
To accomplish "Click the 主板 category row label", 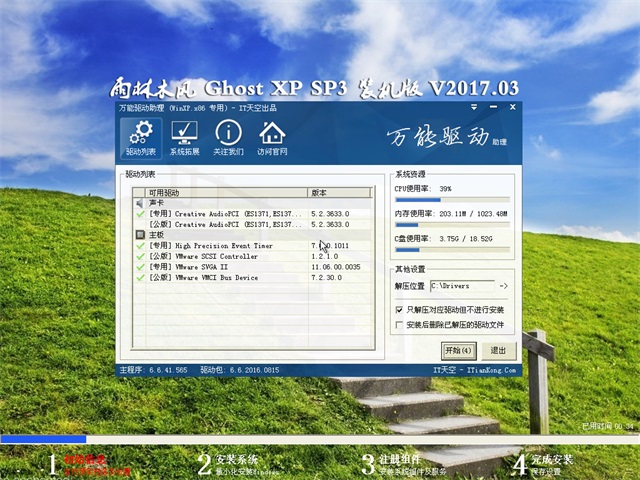I will [156, 235].
